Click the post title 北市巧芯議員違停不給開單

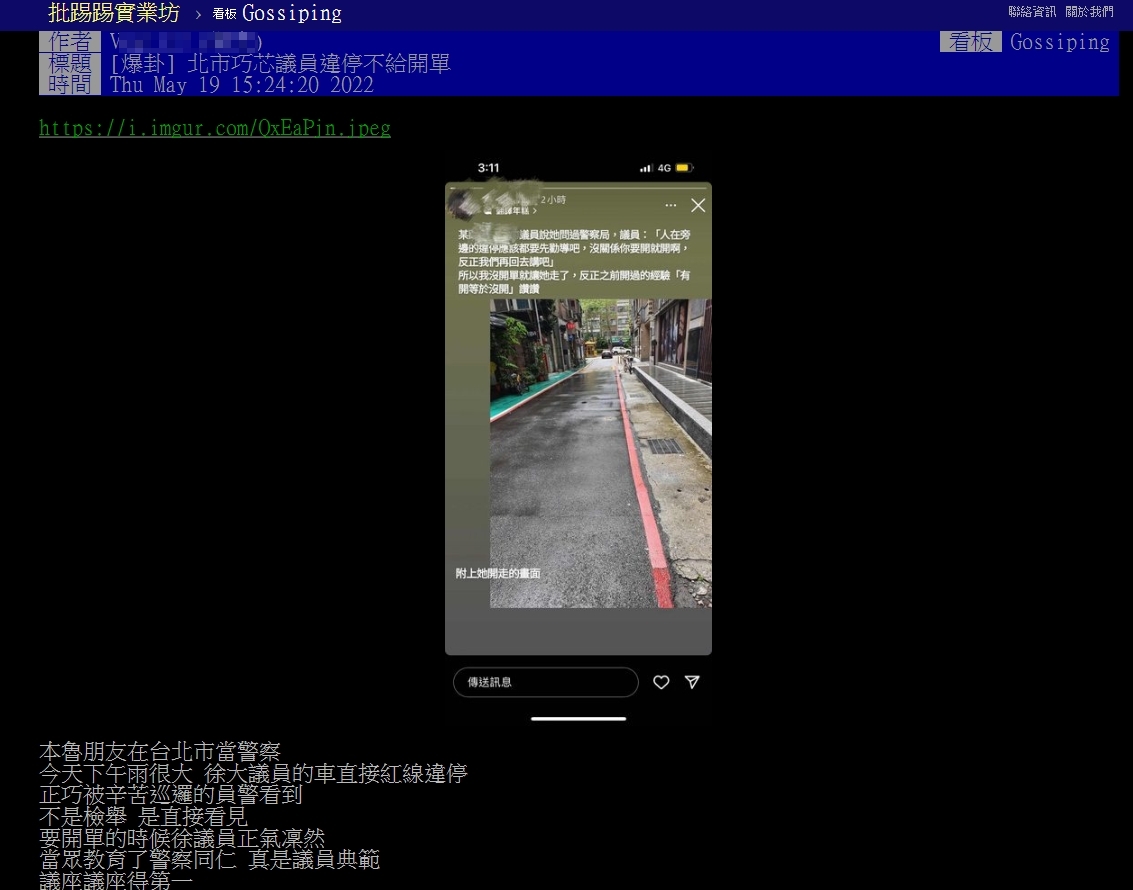click(319, 64)
